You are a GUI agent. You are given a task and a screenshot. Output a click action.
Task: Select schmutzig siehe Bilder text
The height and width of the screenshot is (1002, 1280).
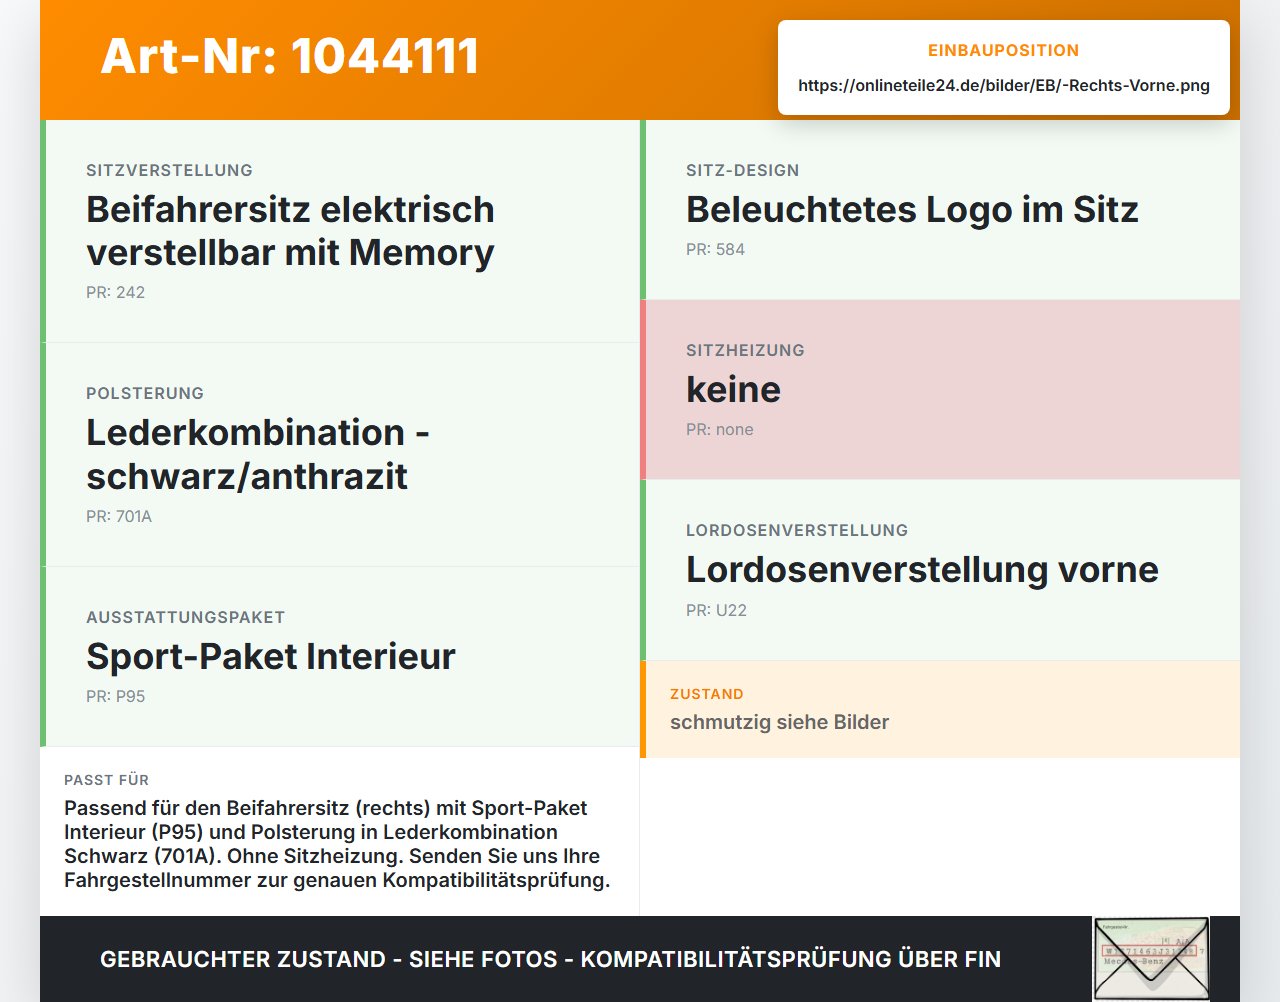click(x=779, y=722)
